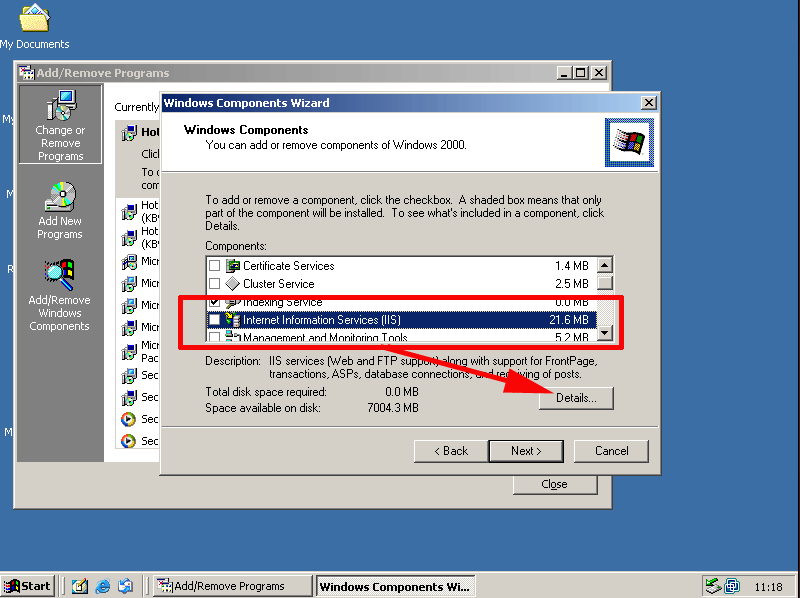The width and height of the screenshot is (800, 598).
Task: Select Add New Programs sidebar icon
Action: coord(60,210)
